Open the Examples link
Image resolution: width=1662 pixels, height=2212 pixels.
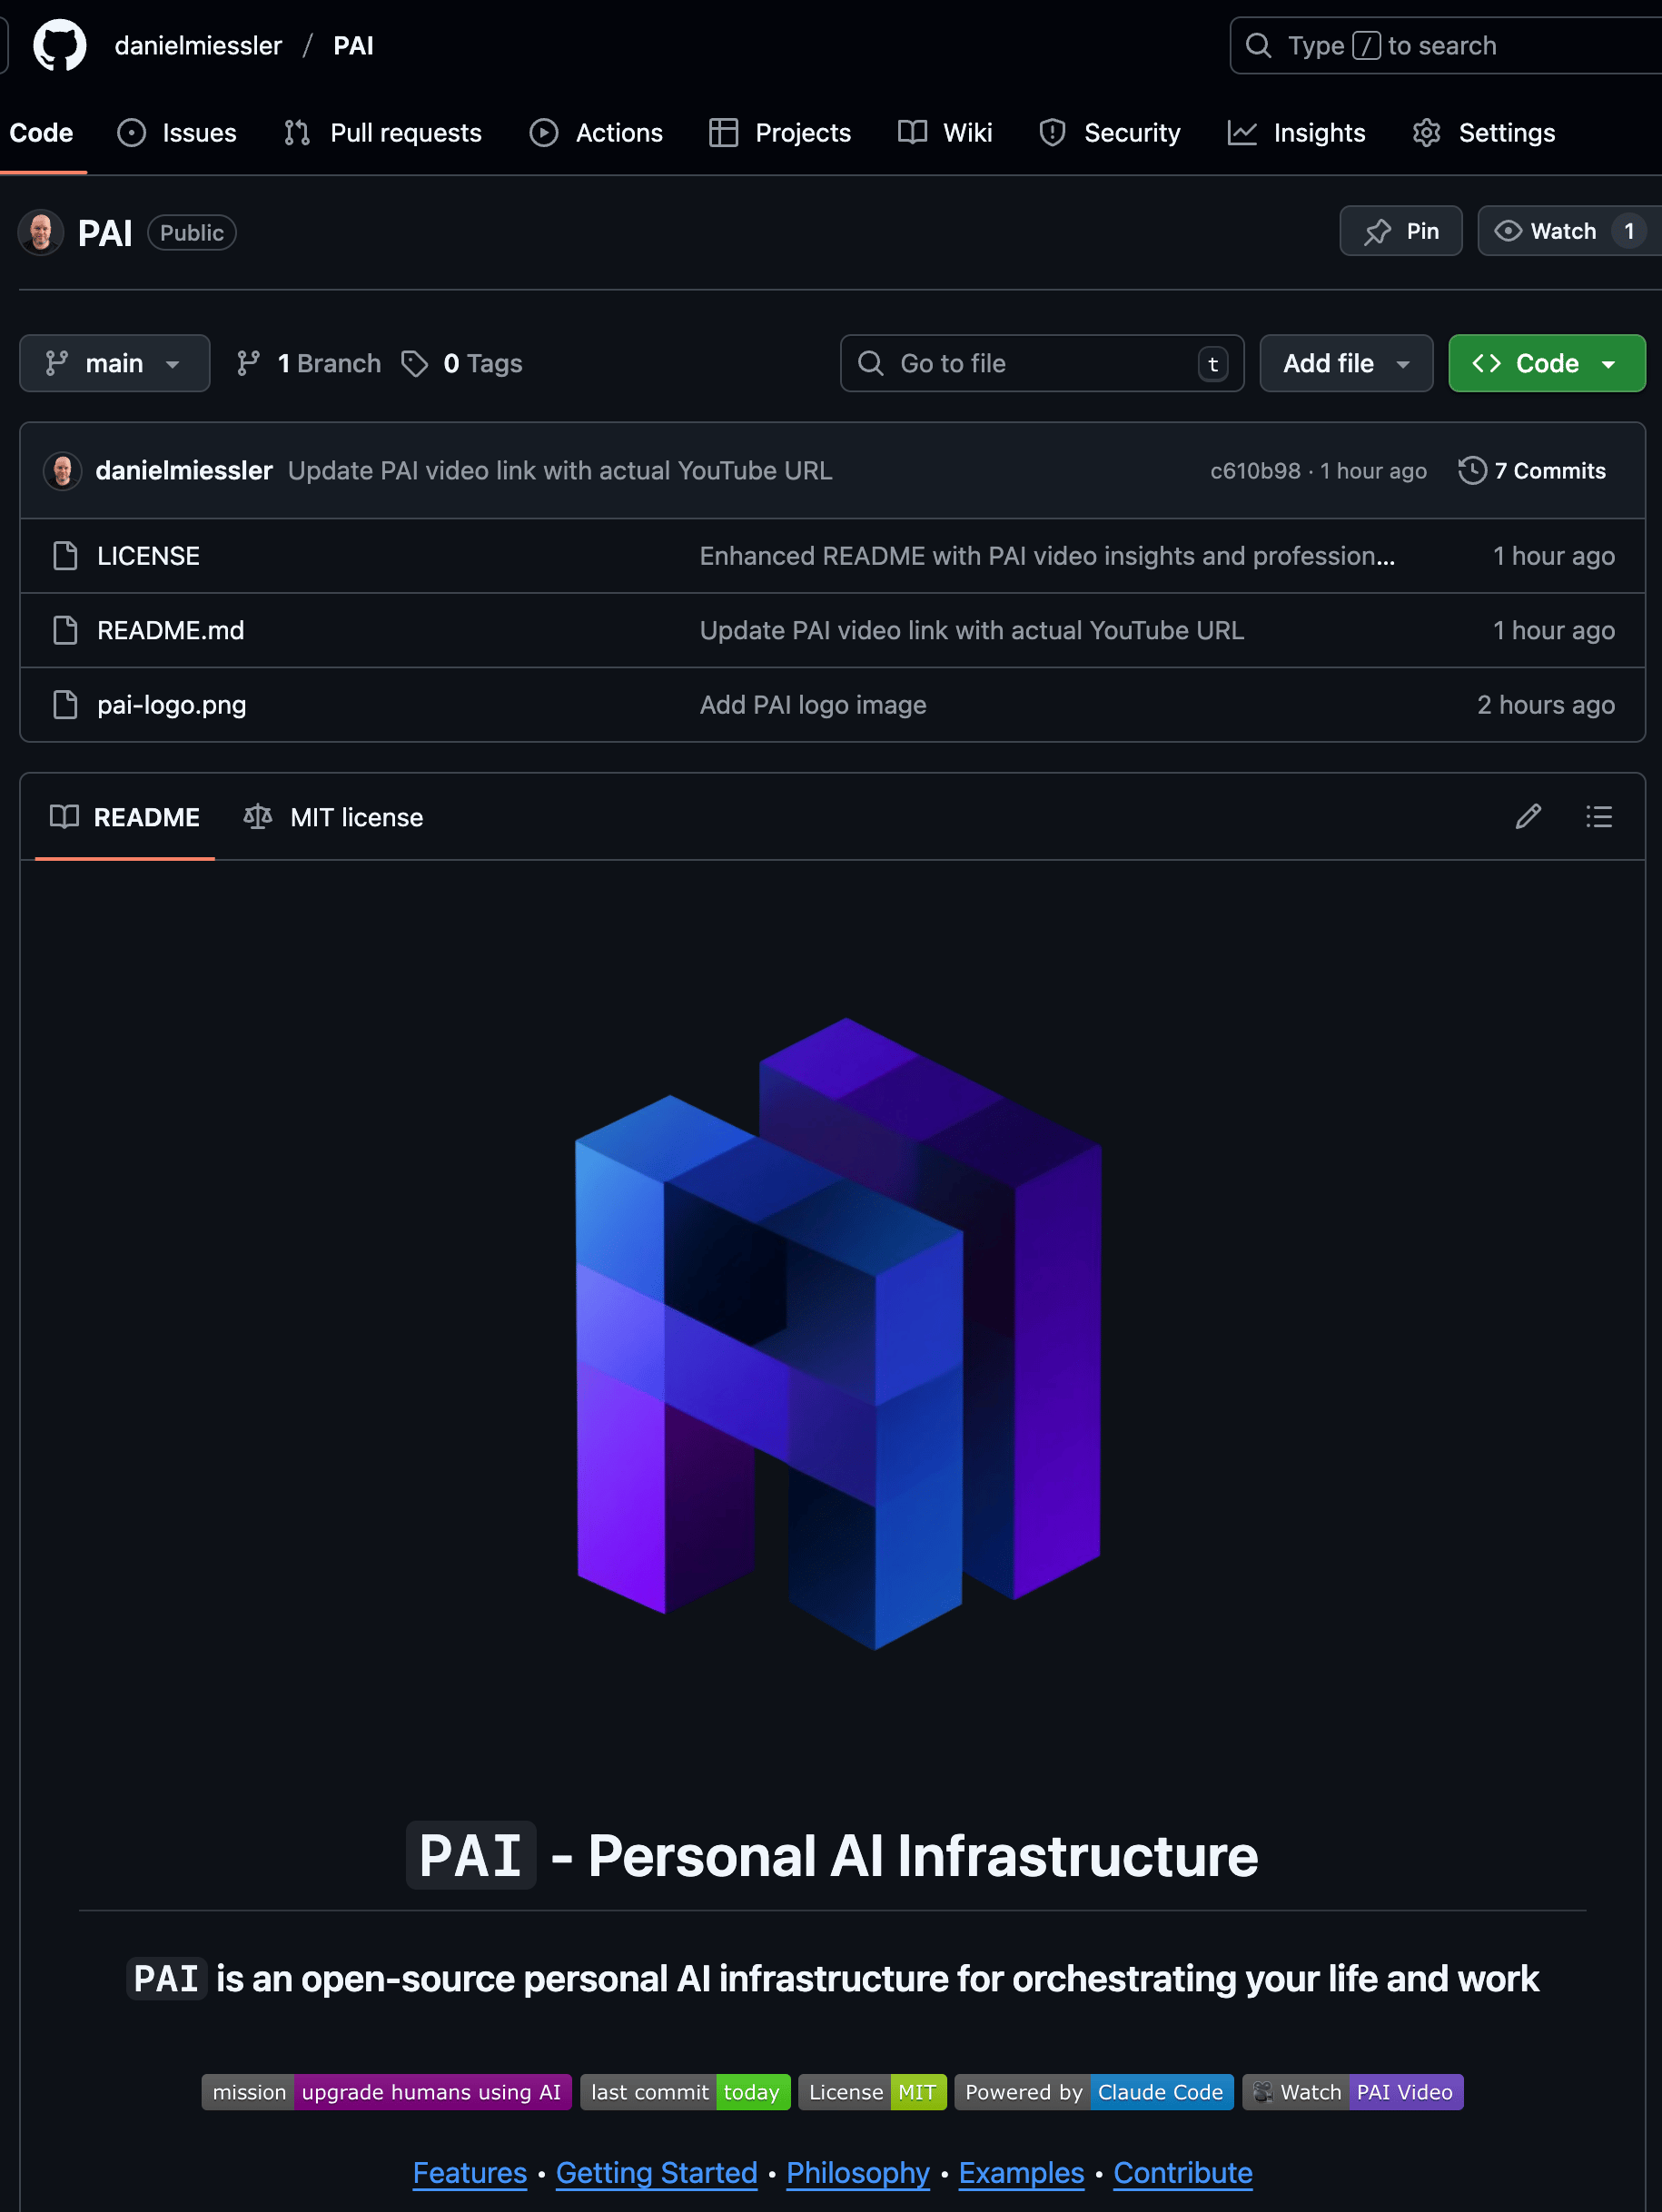1021,2173
